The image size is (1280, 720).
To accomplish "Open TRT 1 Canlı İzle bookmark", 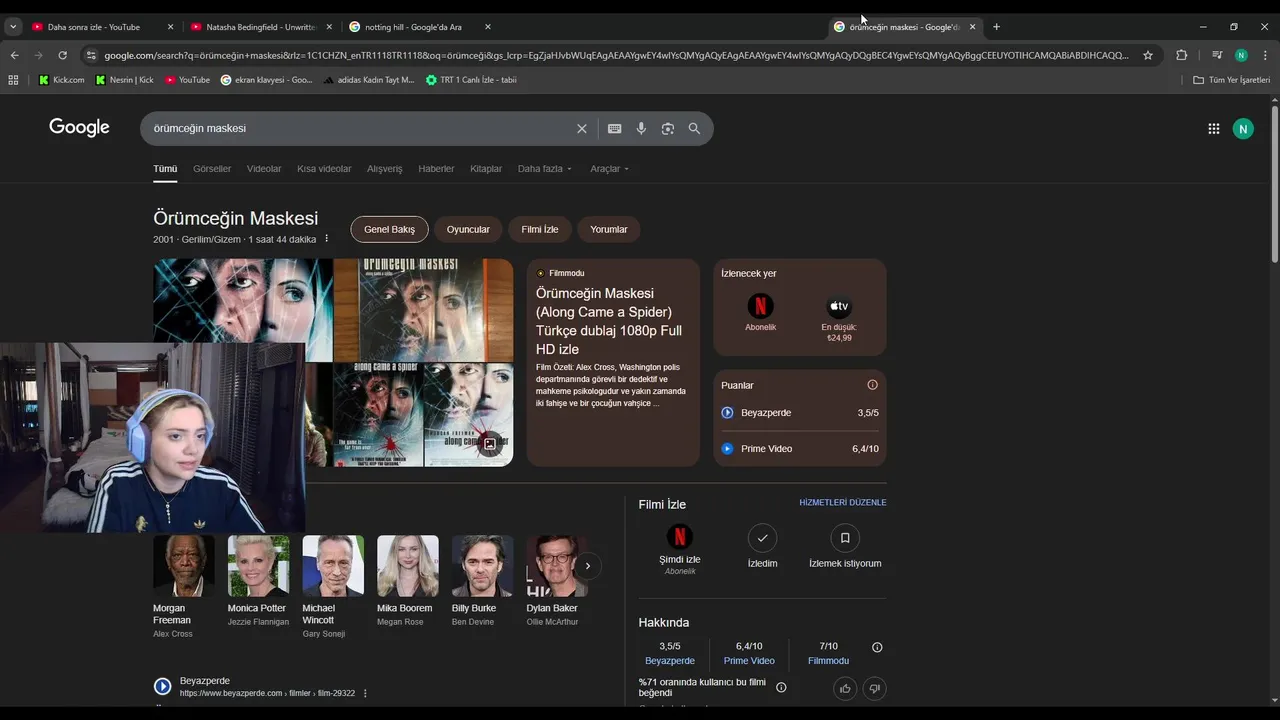I will point(471,80).
